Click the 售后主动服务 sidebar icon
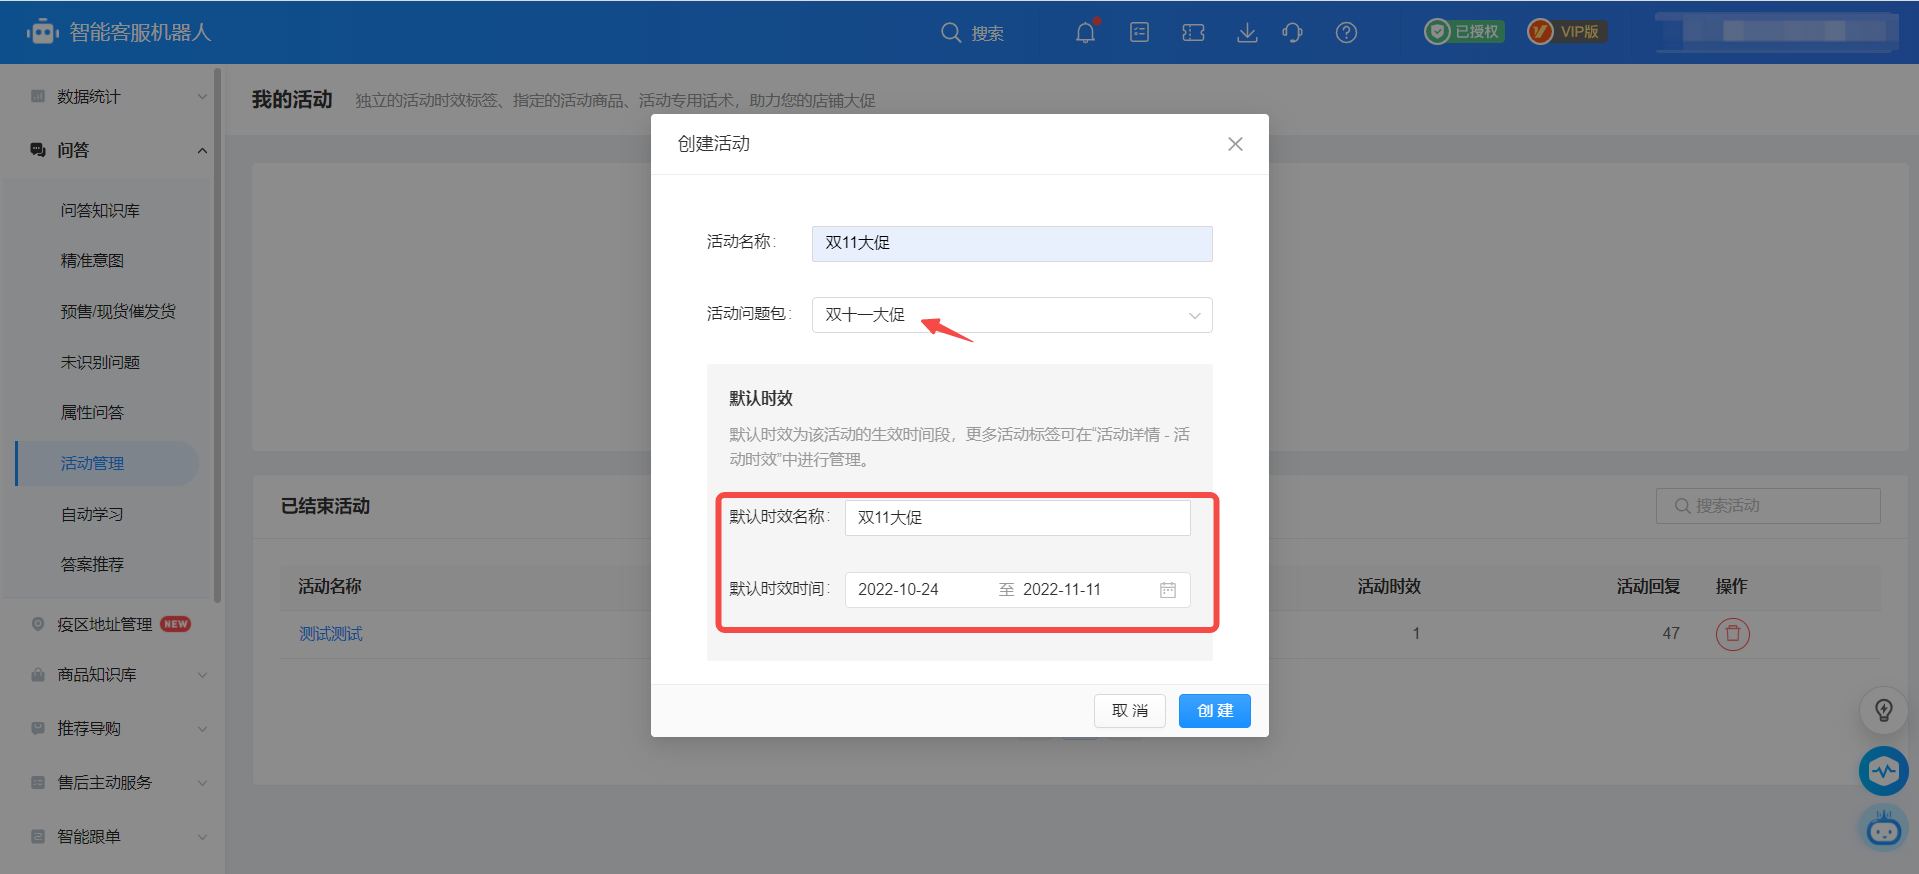This screenshot has height=874, width=1919. [38, 782]
